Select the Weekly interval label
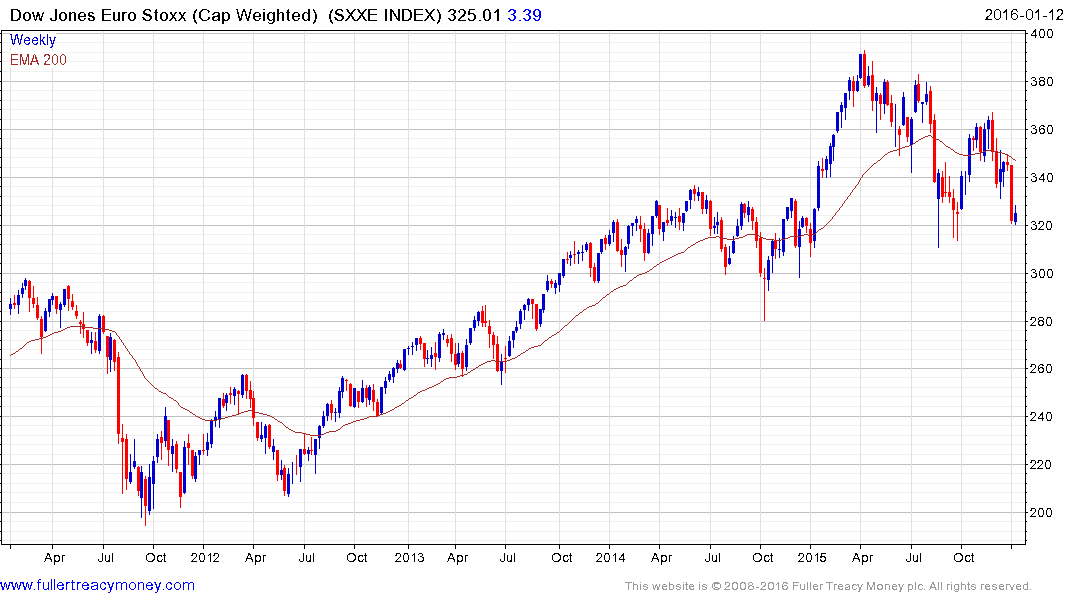Image resolution: width=1075 pixels, height=600 pixels. [x=33, y=40]
